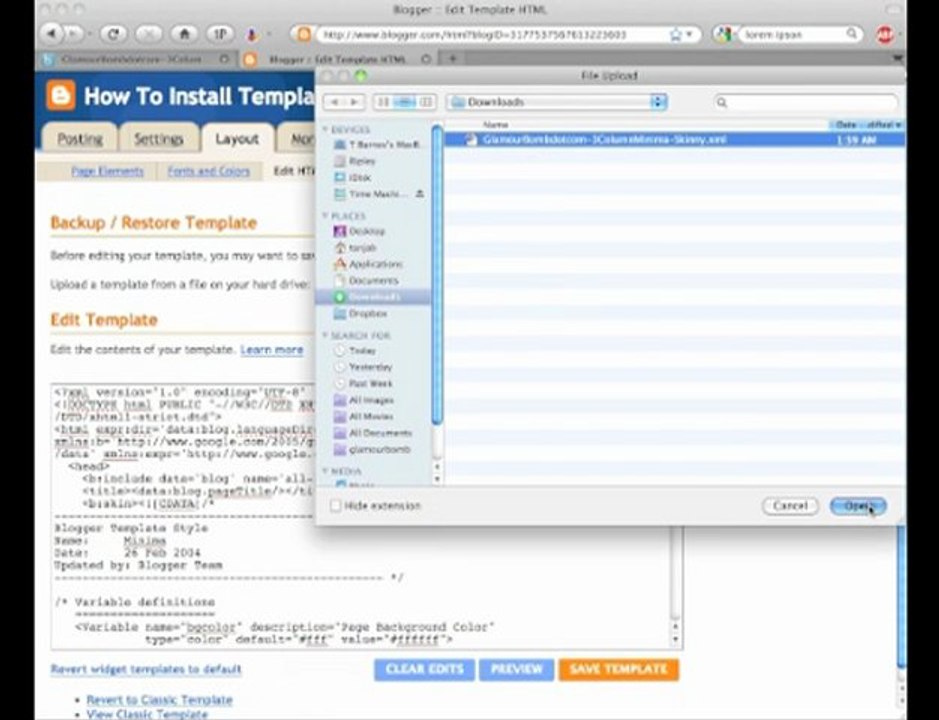Open the Downloads folder location dropdown

(x=557, y=102)
